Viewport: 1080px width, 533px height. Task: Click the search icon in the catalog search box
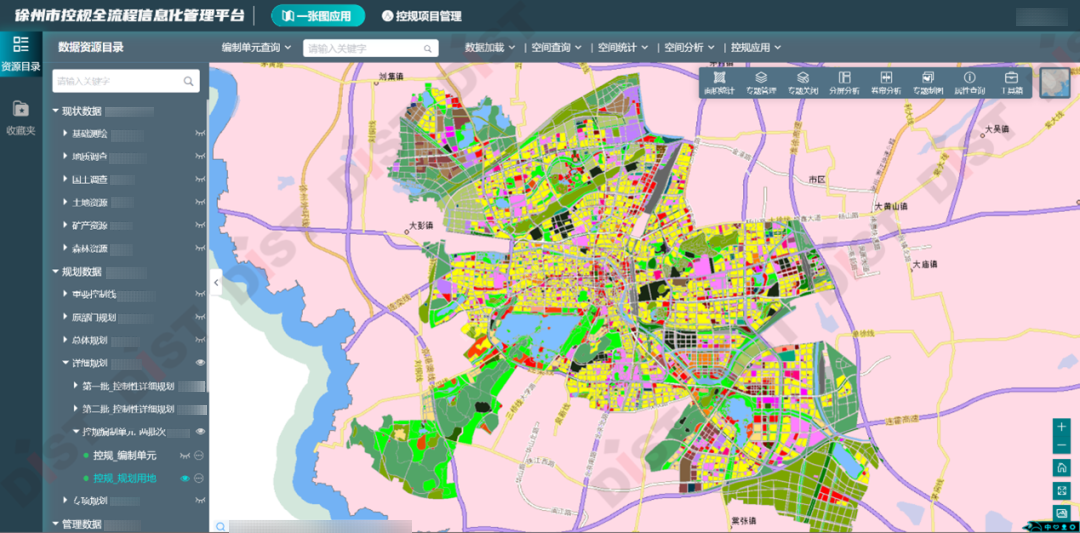point(188,81)
